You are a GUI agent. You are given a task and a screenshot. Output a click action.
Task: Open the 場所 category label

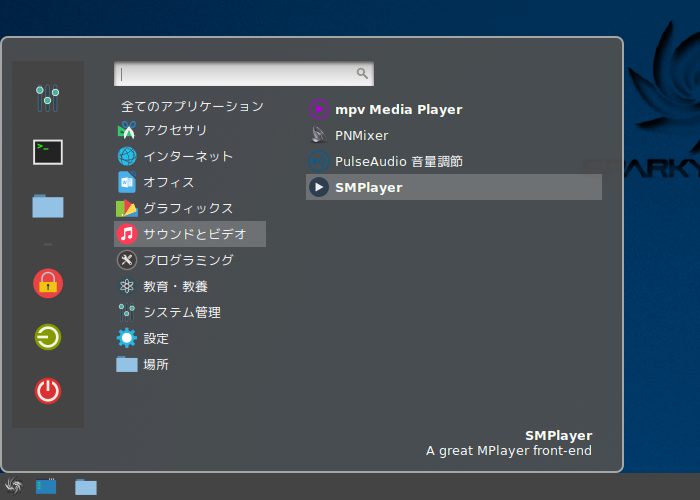tap(156, 364)
